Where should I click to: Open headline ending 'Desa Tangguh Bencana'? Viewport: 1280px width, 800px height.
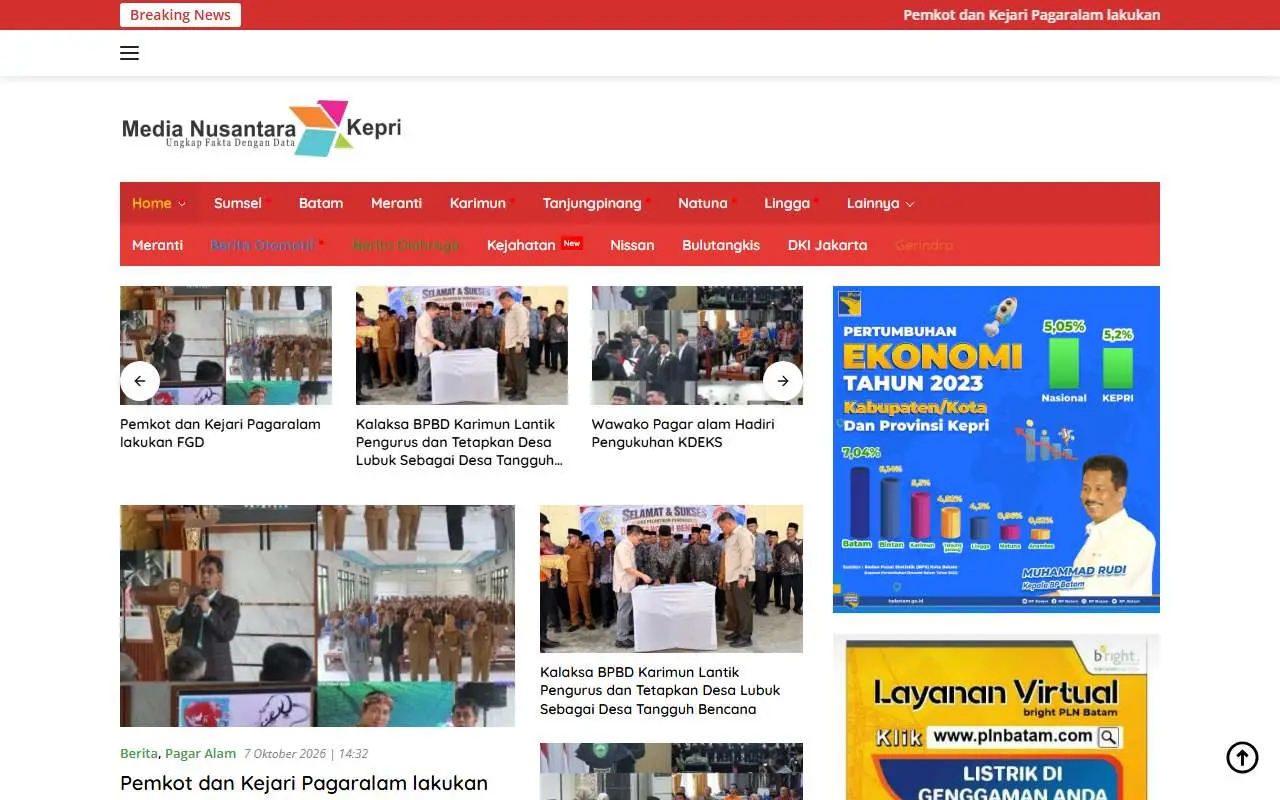point(660,691)
